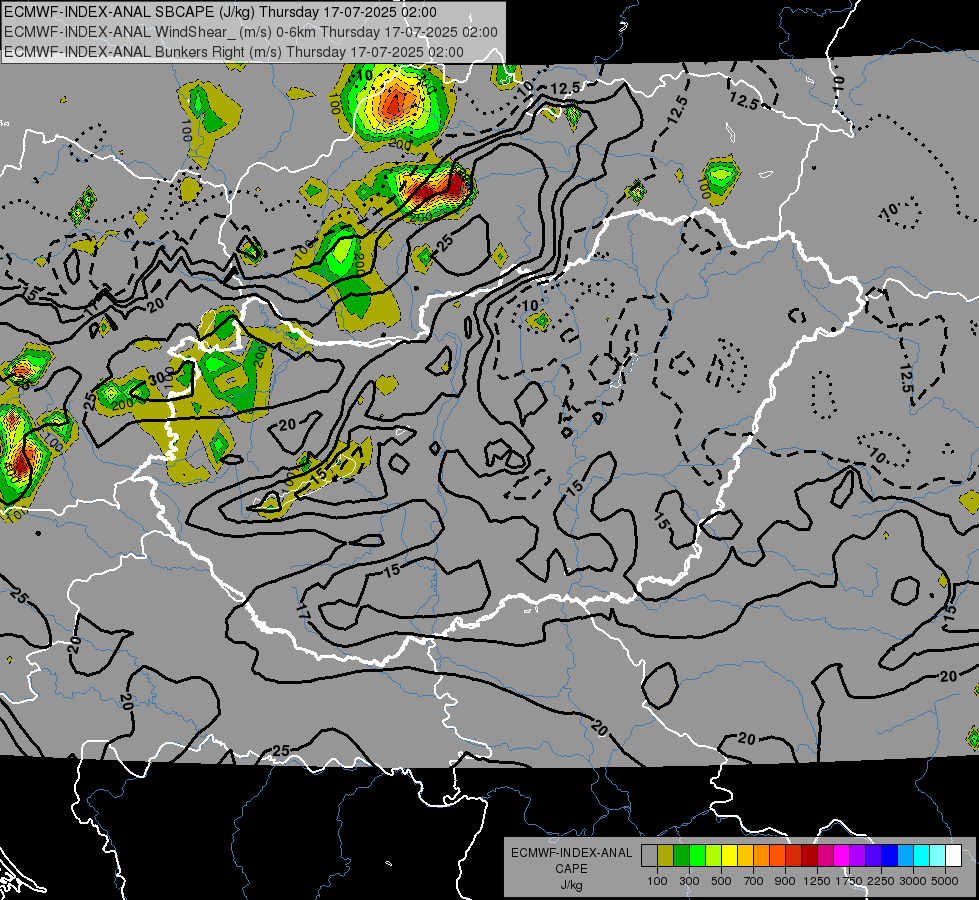Viewport: 979px width, 900px height.
Task: Click the legend value 700
Action: tap(754, 881)
